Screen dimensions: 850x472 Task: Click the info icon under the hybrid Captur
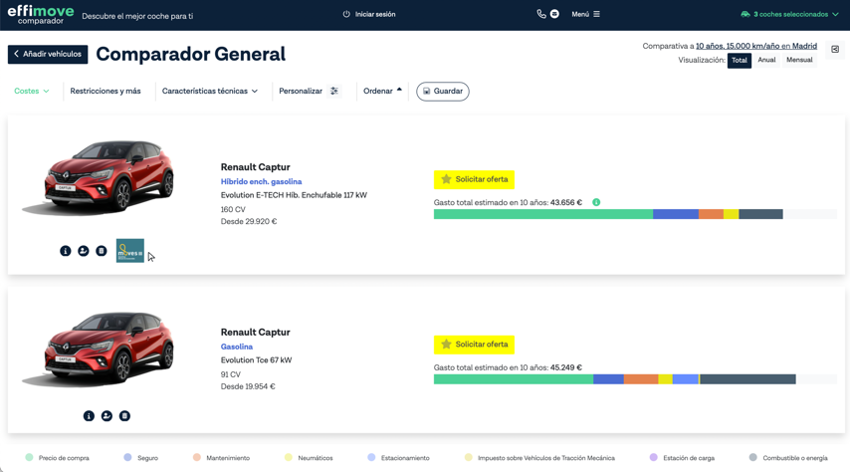coord(65,251)
